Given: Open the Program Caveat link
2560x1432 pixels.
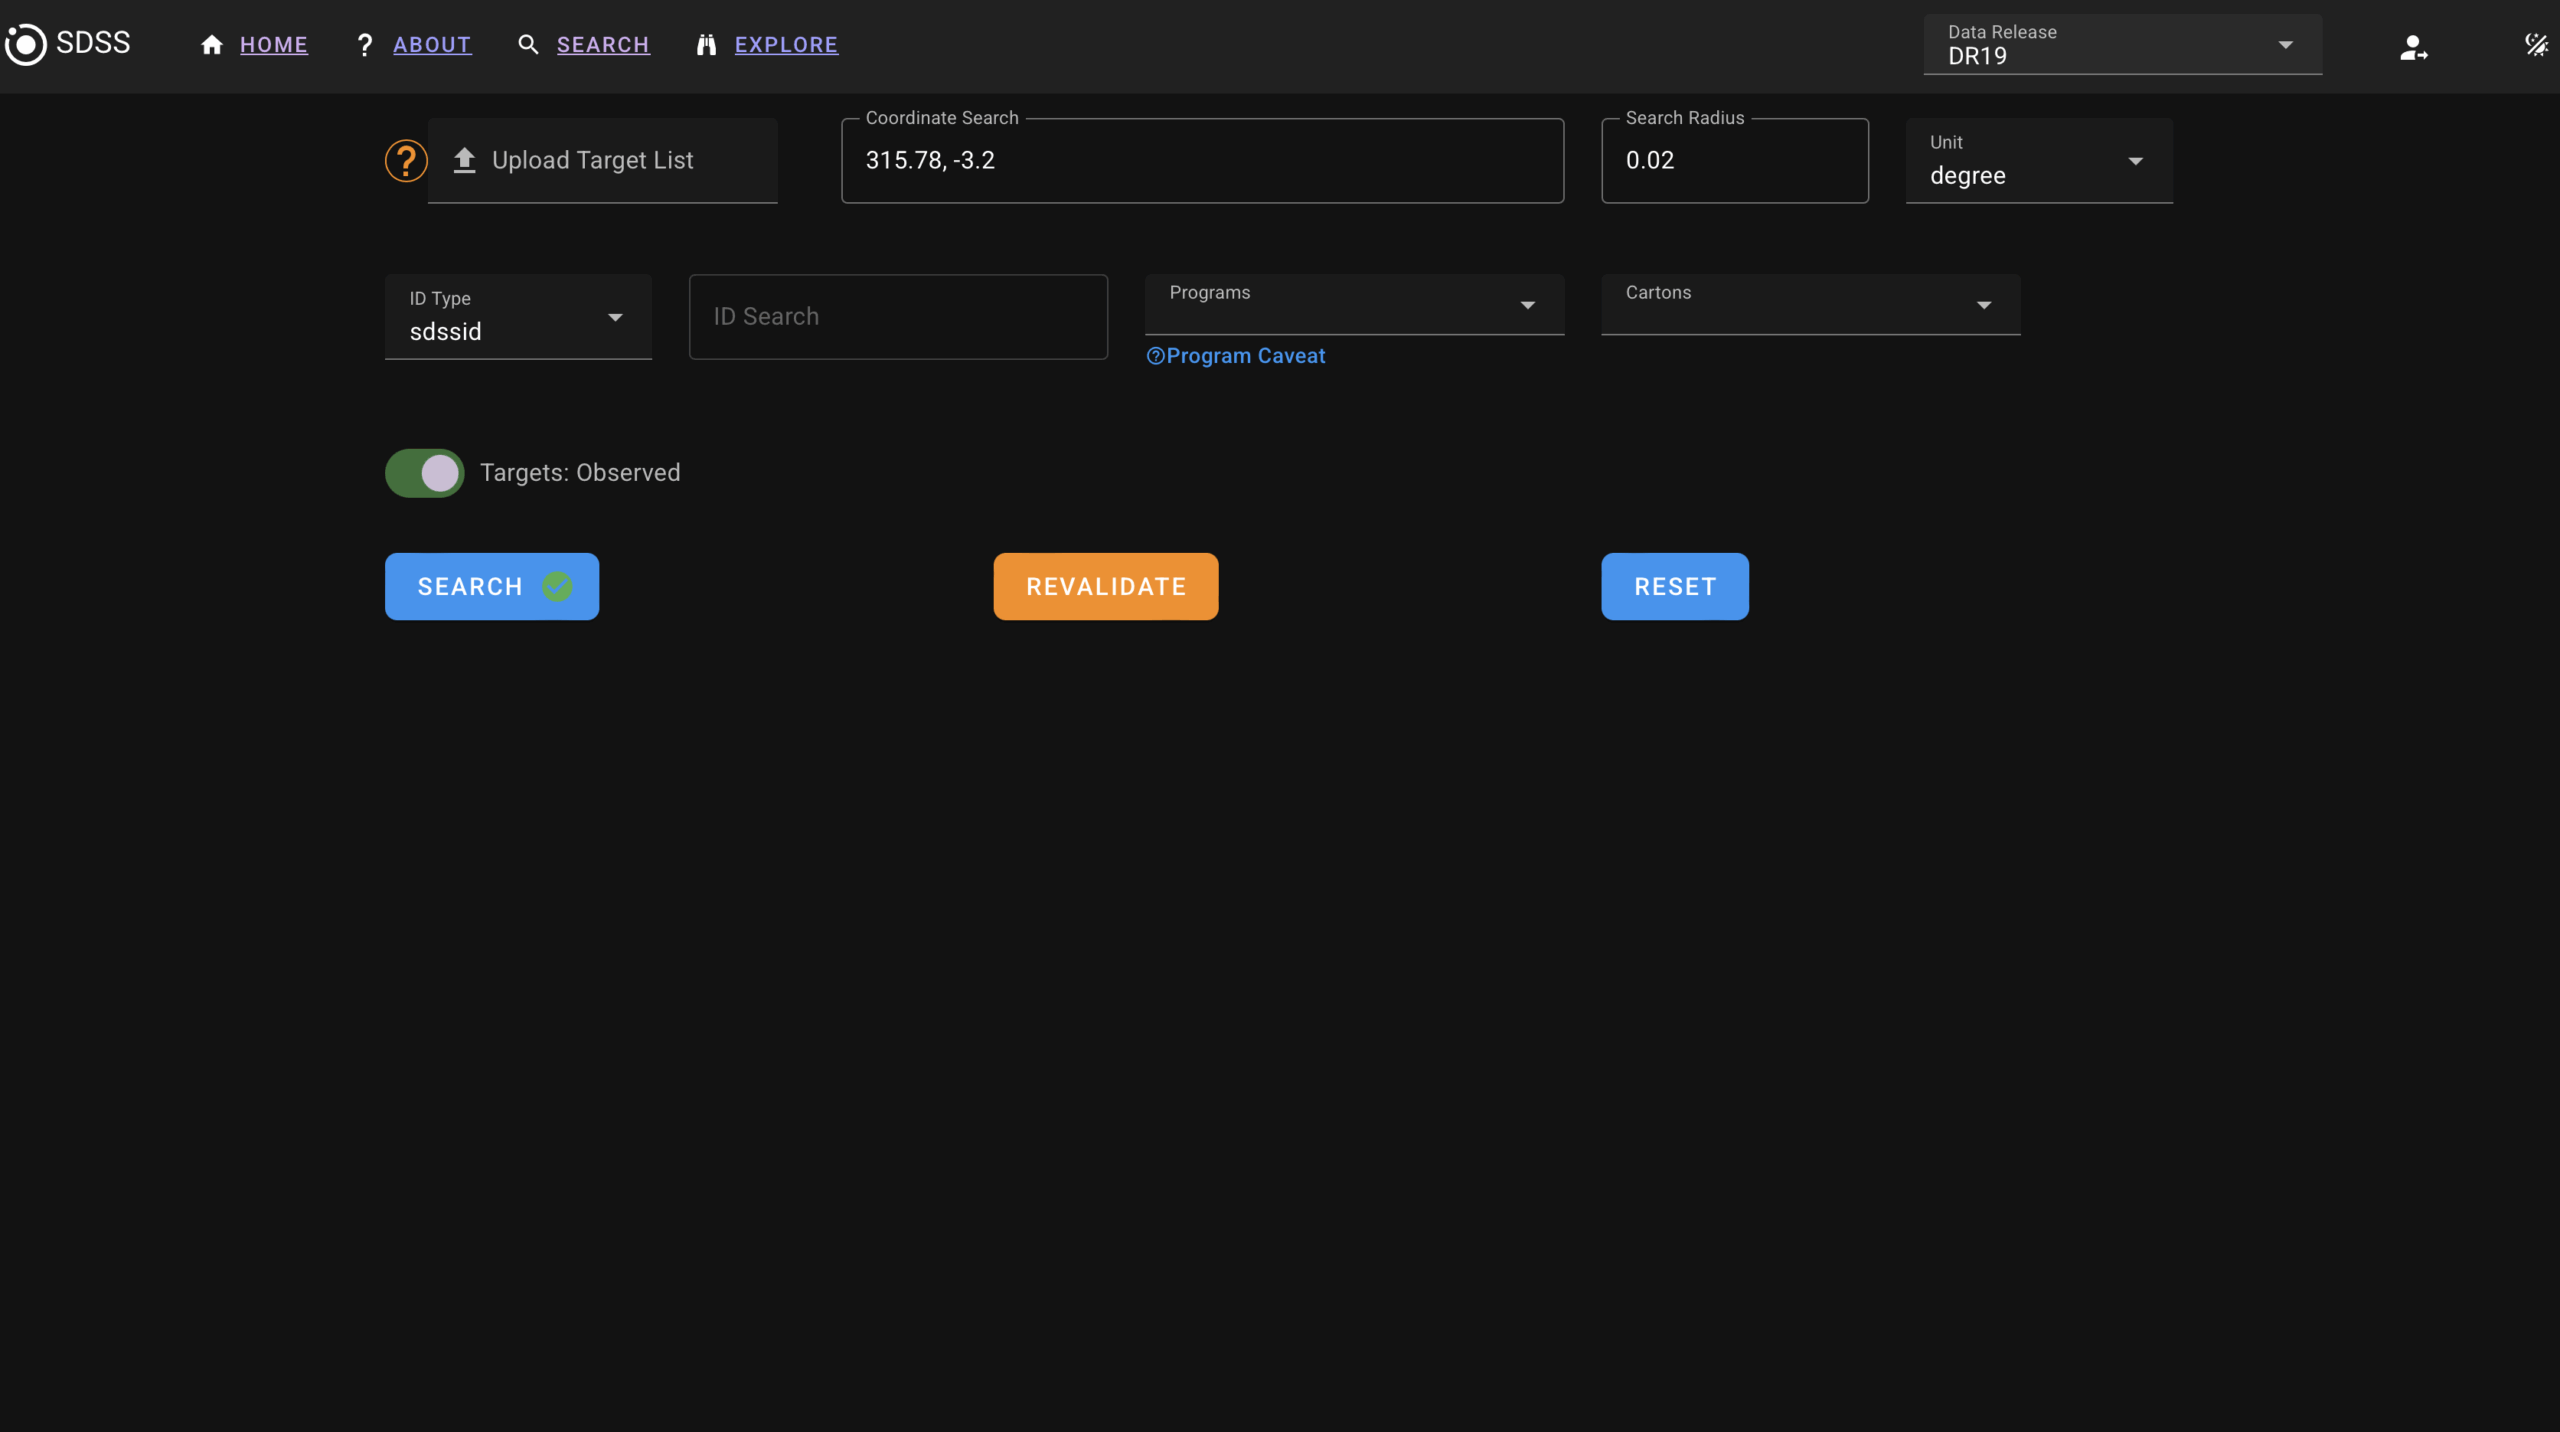Looking at the screenshot, I should 1236,356.
